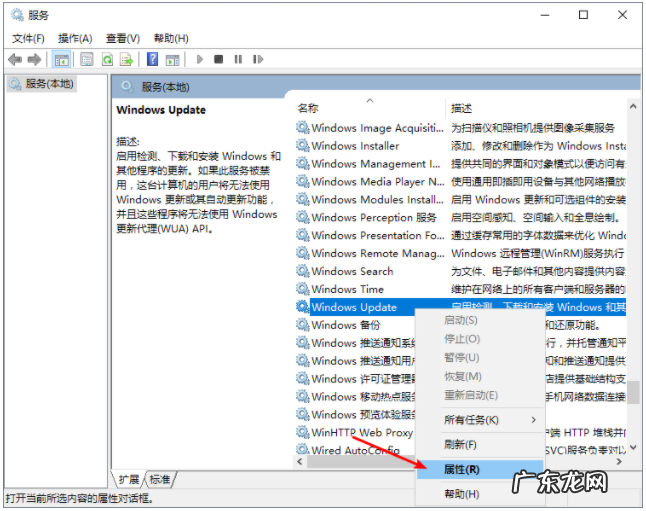Viewport: 646px width, 511px height.
Task: Click the Back arrow toolbar icon
Action: coord(15,60)
